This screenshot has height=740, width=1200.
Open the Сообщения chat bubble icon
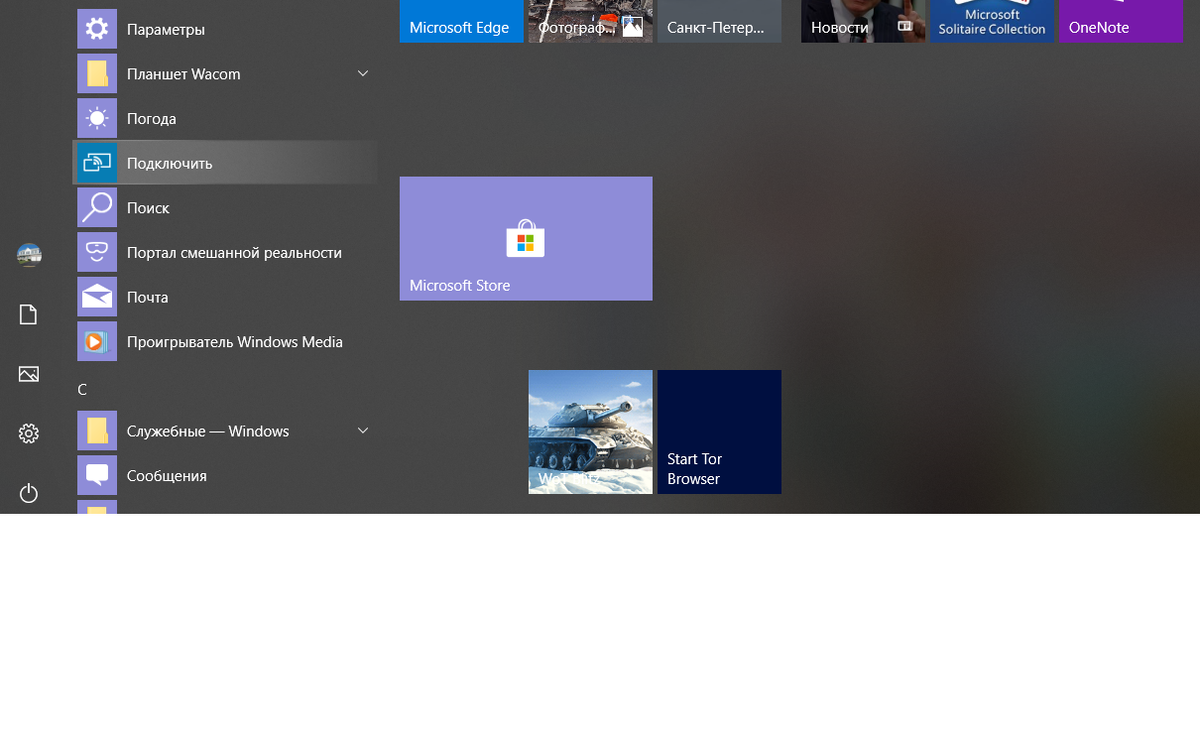[x=97, y=476]
